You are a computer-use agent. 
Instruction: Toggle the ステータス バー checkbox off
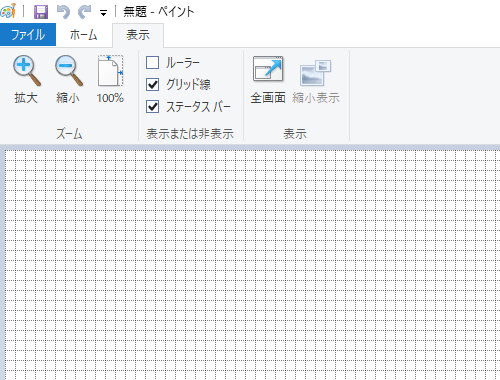click(x=153, y=107)
